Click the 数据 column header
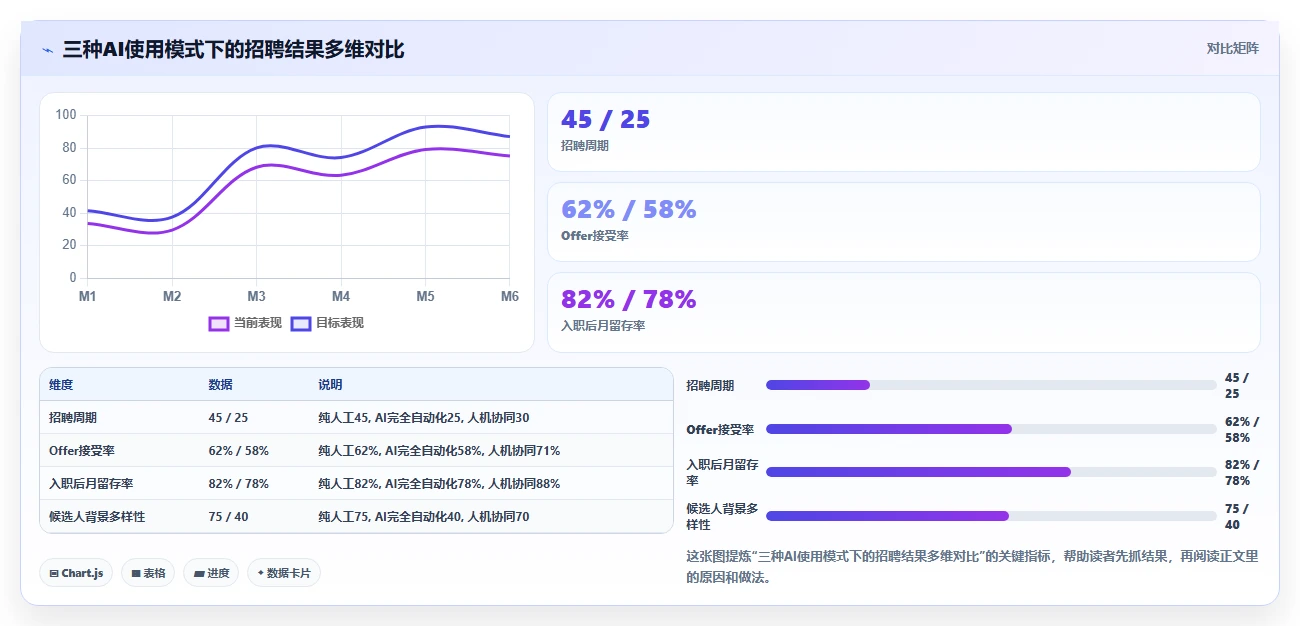 (220, 385)
